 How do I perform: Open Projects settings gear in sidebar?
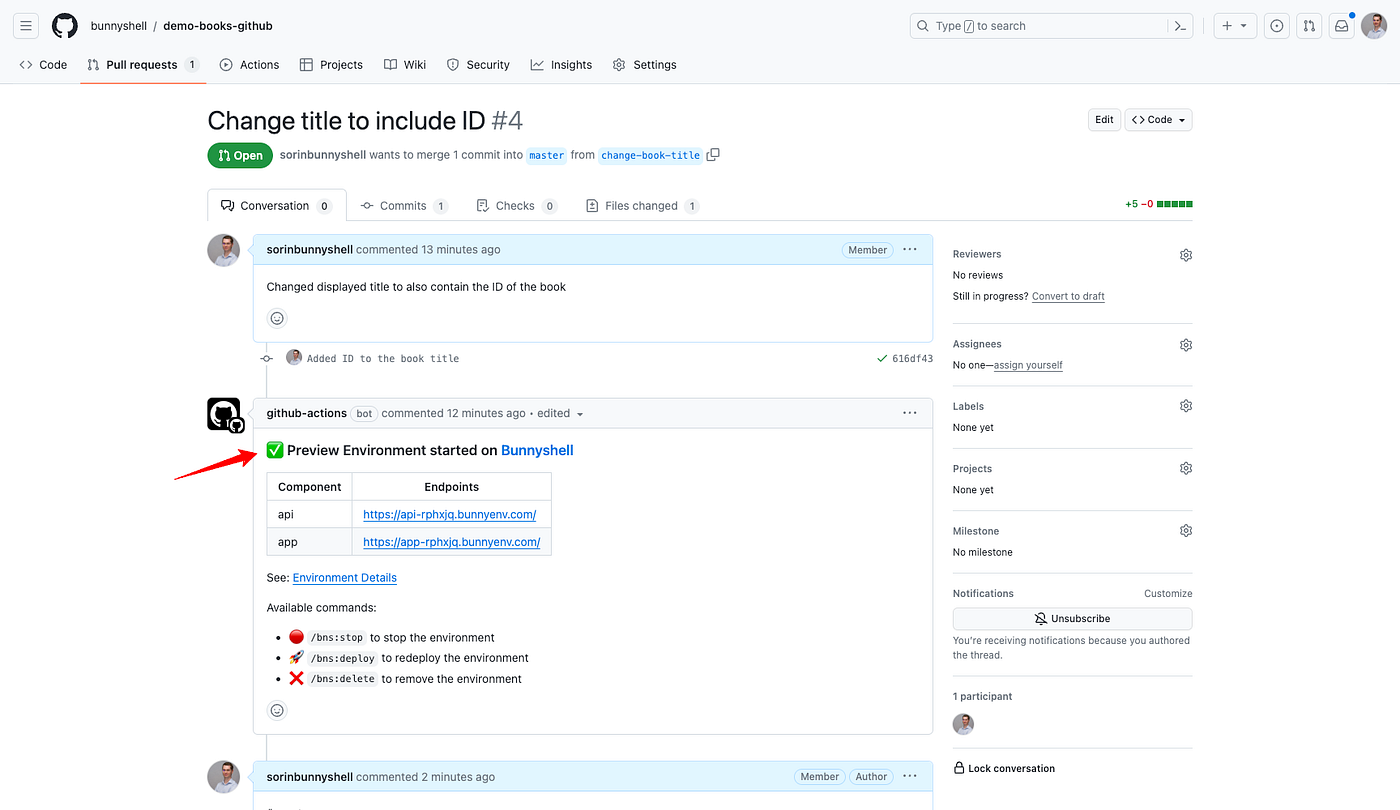pos(1186,468)
